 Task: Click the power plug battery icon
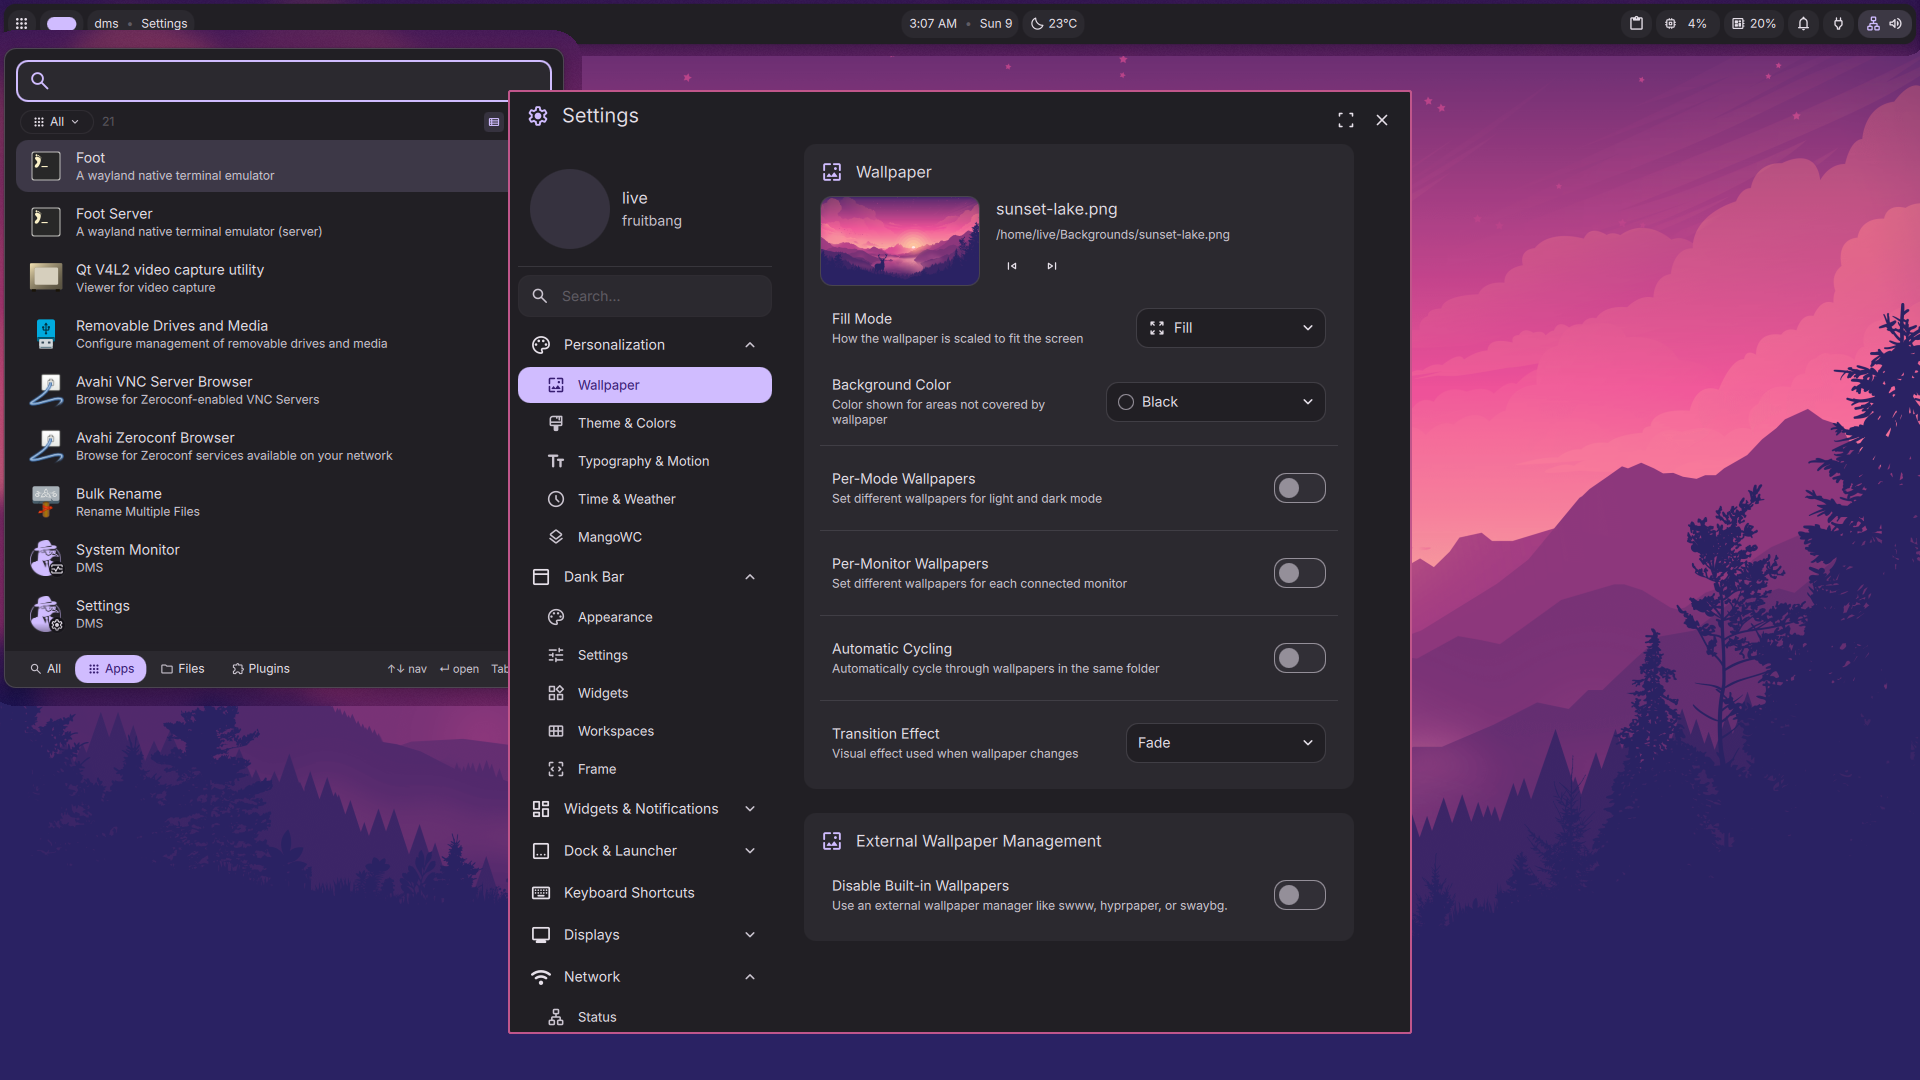pos(1838,23)
